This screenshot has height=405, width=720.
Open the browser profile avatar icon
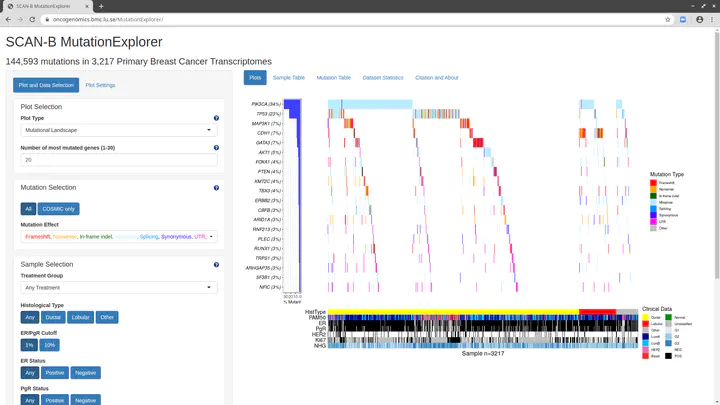(697, 19)
